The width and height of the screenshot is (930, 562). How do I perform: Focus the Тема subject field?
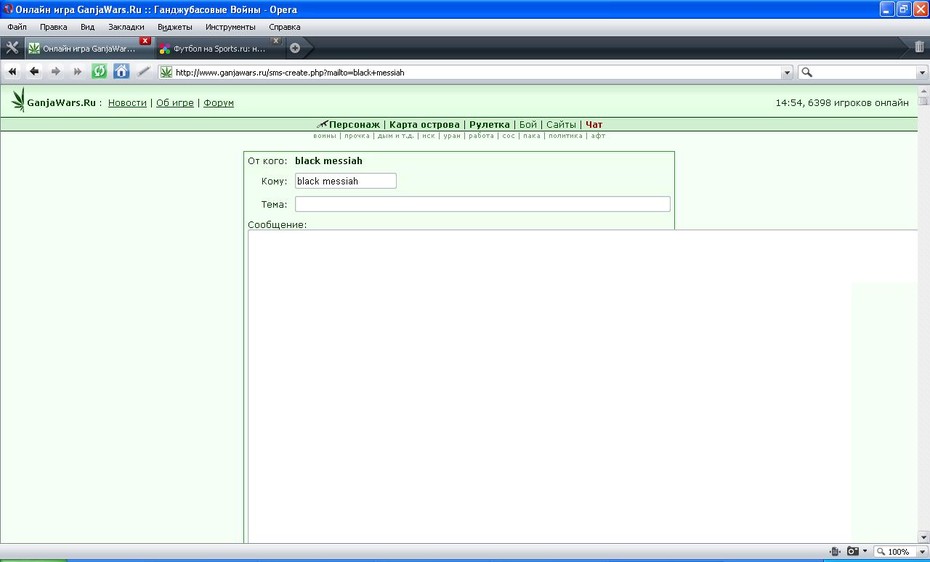[483, 204]
